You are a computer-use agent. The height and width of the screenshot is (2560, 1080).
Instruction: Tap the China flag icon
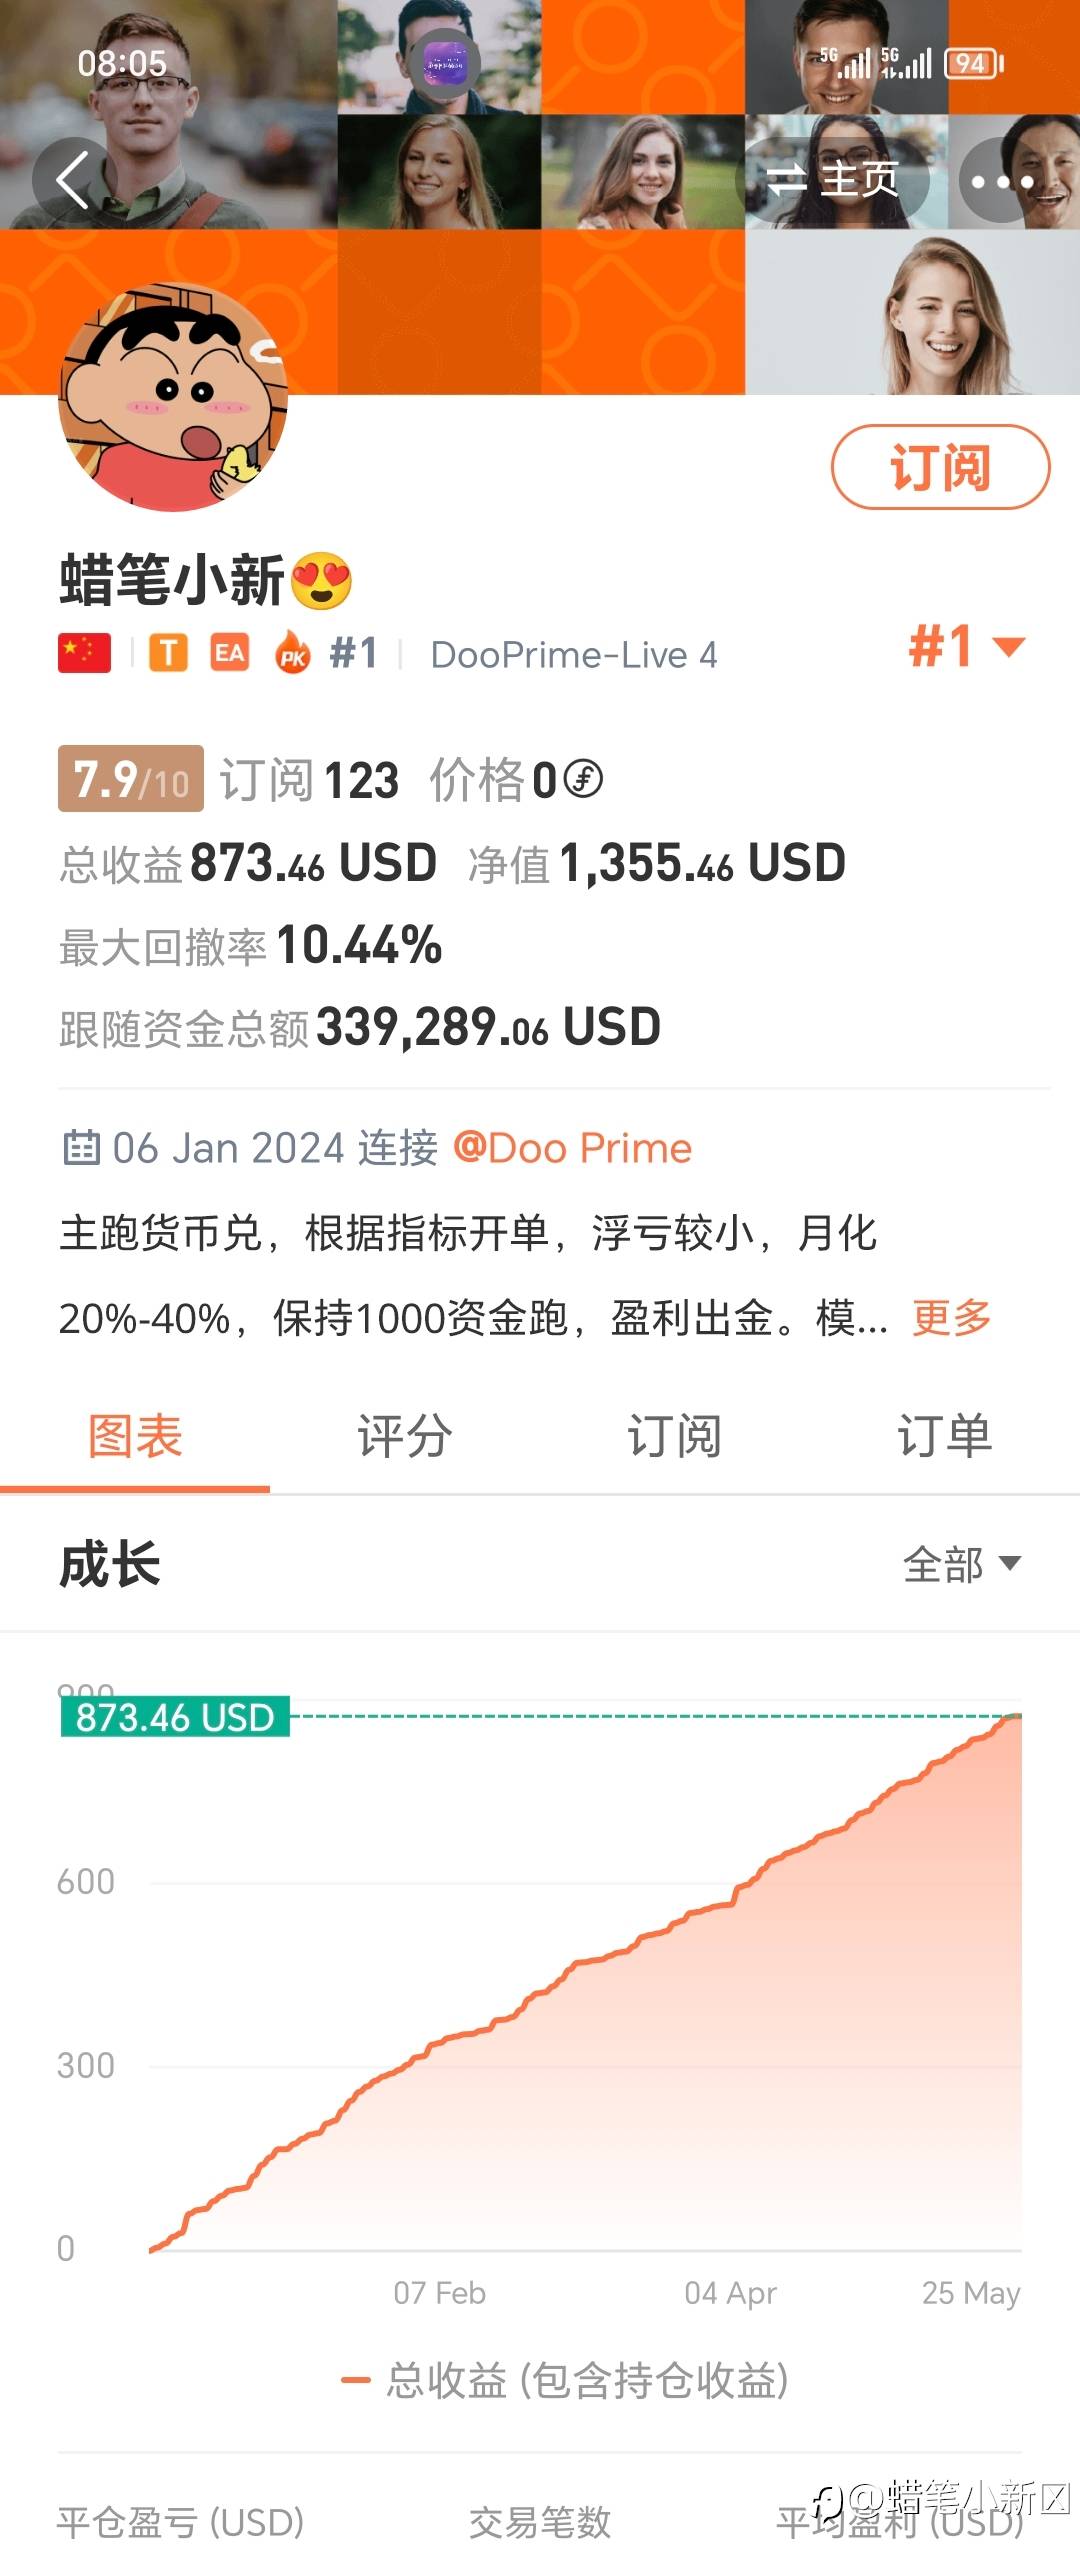coord(84,654)
